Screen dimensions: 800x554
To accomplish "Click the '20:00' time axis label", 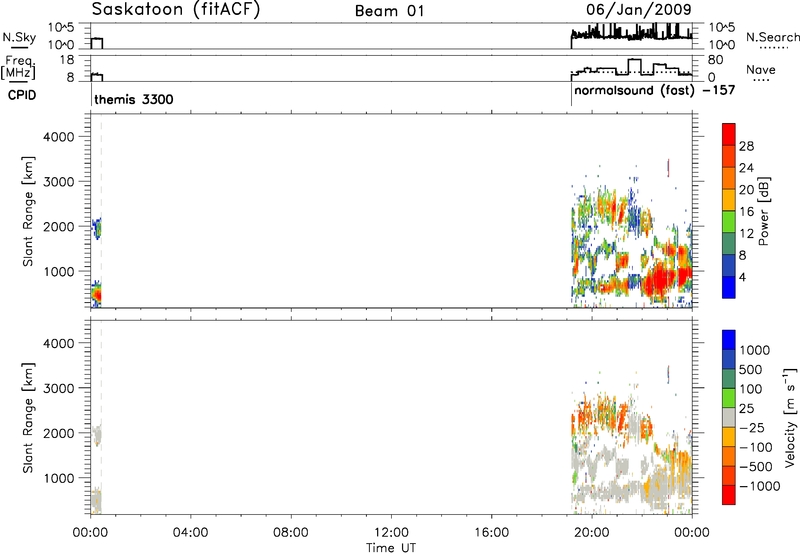I will tap(592, 533).
